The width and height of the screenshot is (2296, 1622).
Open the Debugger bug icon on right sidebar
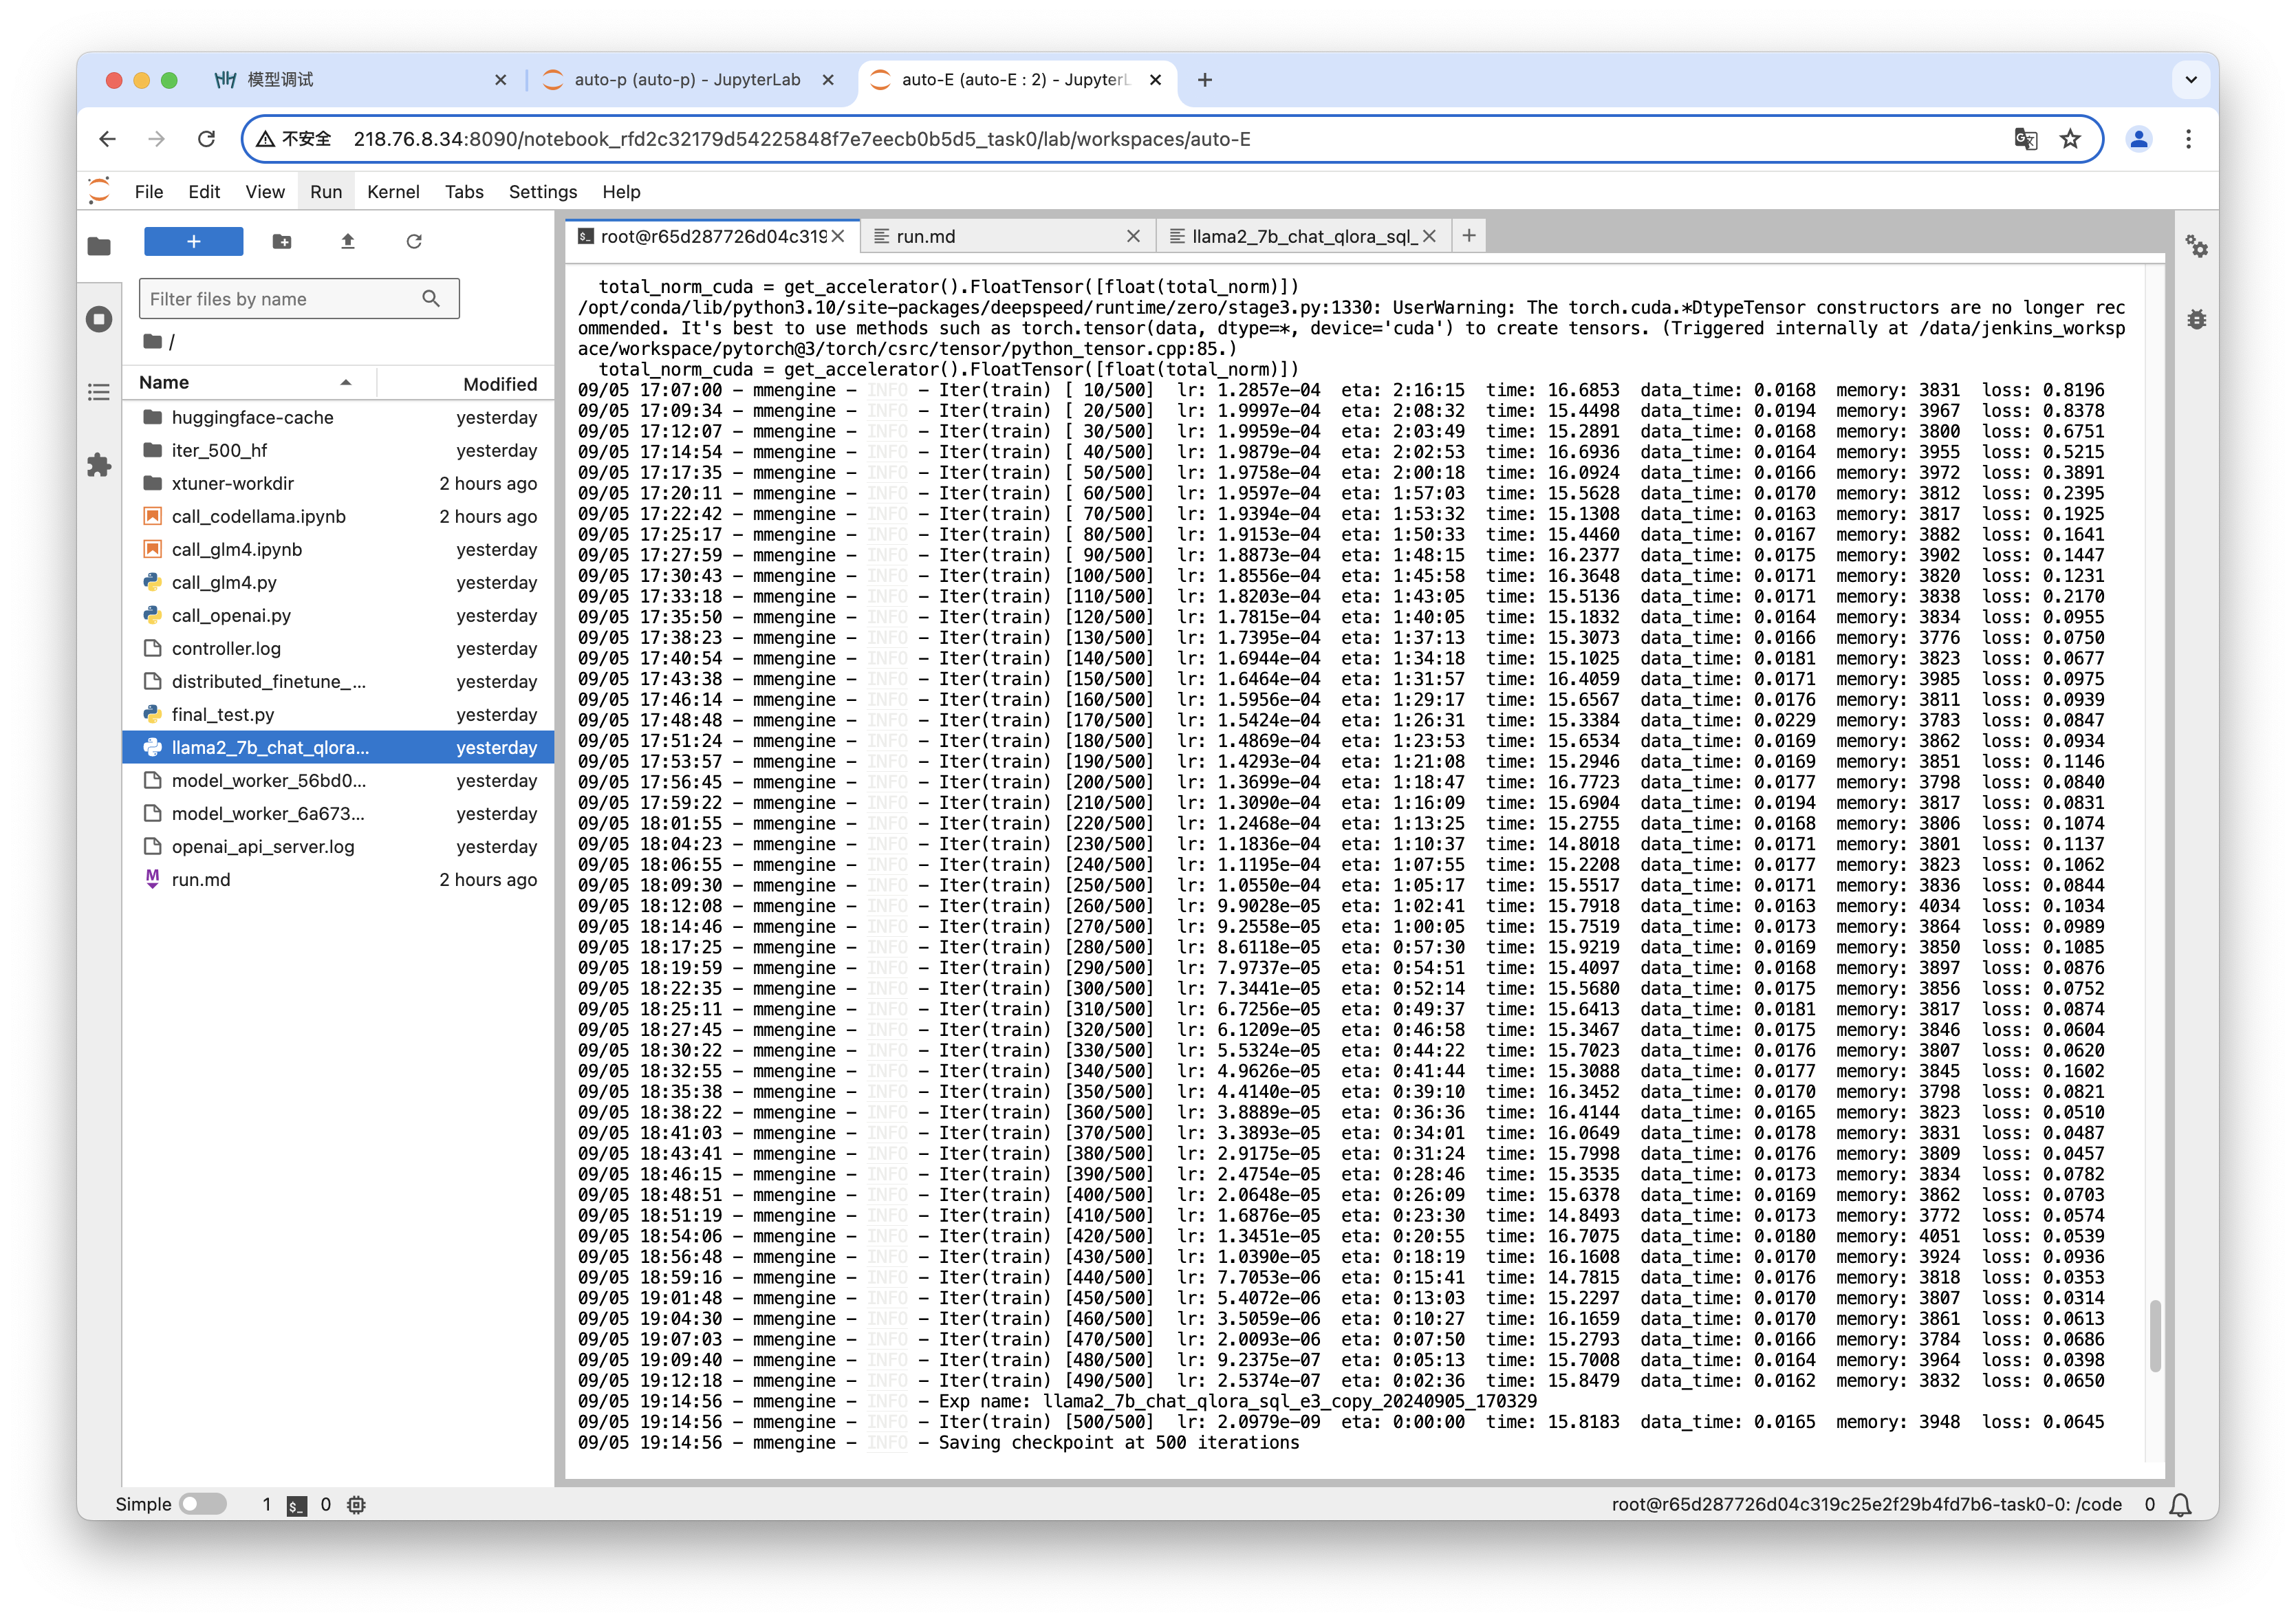2196,320
